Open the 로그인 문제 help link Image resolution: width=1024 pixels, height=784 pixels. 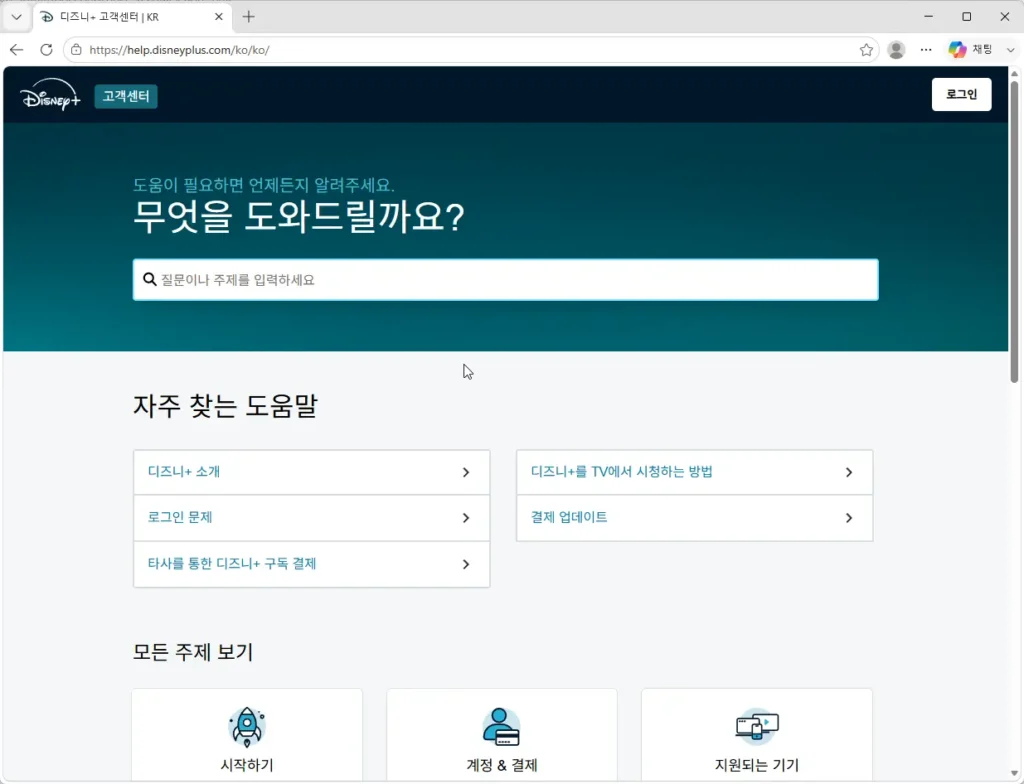[x=180, y=517]
